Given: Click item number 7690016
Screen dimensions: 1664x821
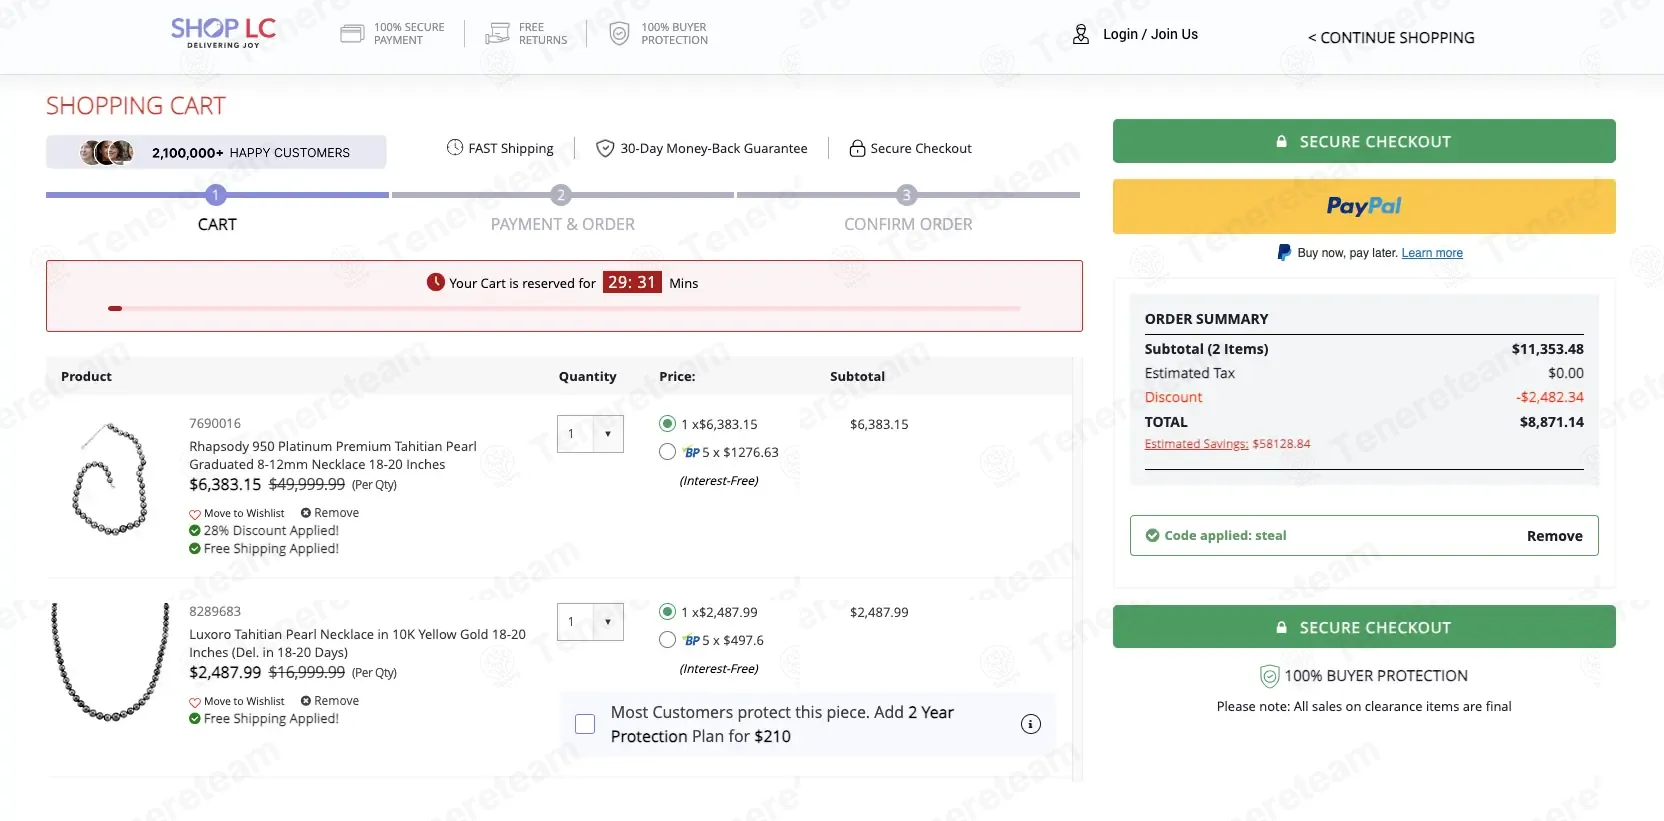Looking at the screenshot, I should click(215, 423).
